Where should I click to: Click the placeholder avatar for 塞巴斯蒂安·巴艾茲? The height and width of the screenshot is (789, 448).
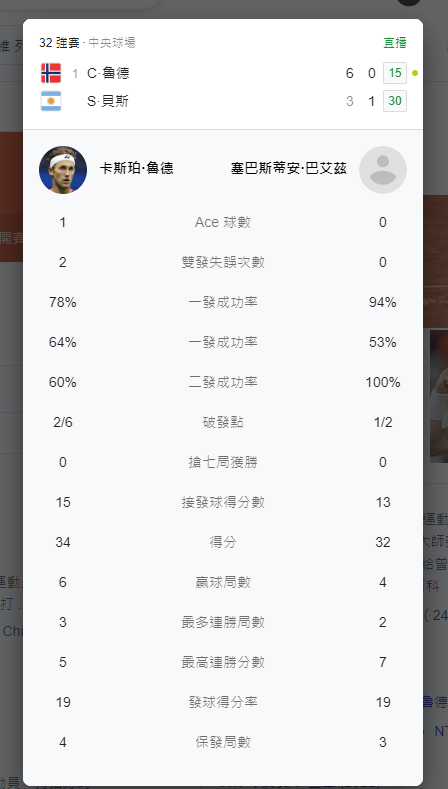pyautogui.click(x=383, y=170)
